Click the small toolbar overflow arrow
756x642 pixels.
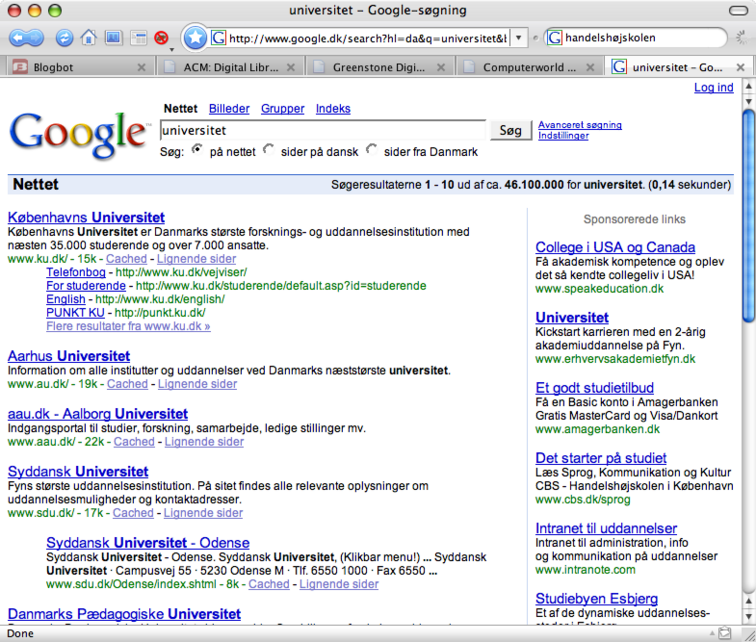coord(171,49)
